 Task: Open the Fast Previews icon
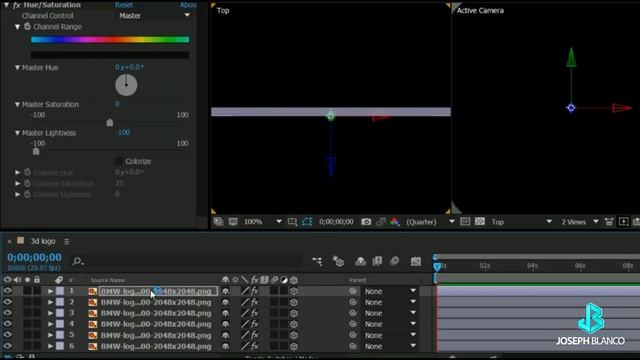624,222
